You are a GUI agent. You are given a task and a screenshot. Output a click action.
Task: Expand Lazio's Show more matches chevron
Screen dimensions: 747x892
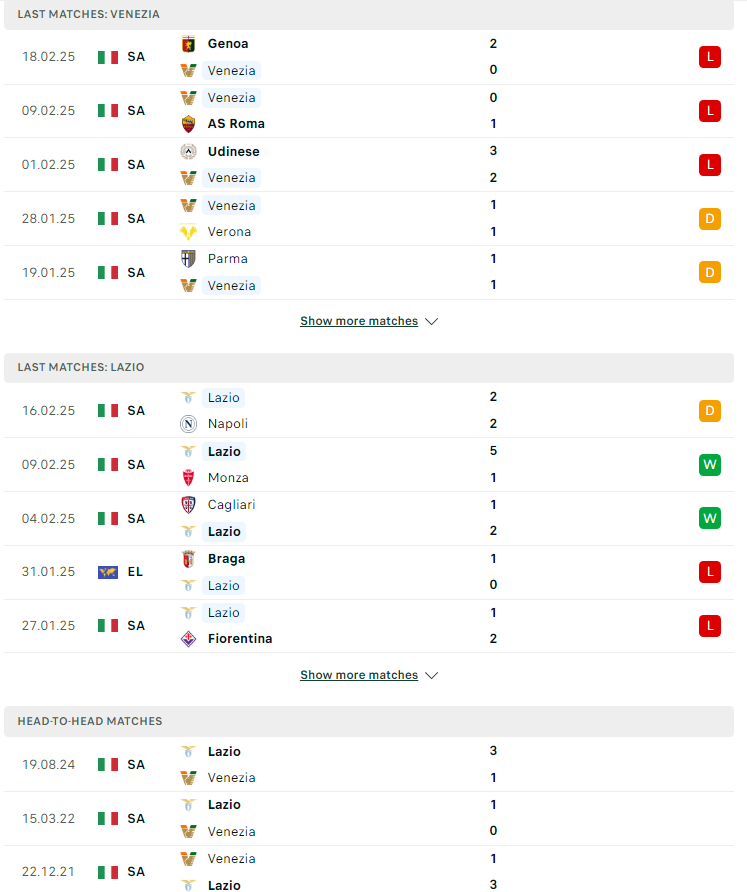click(x=432, y=675)
